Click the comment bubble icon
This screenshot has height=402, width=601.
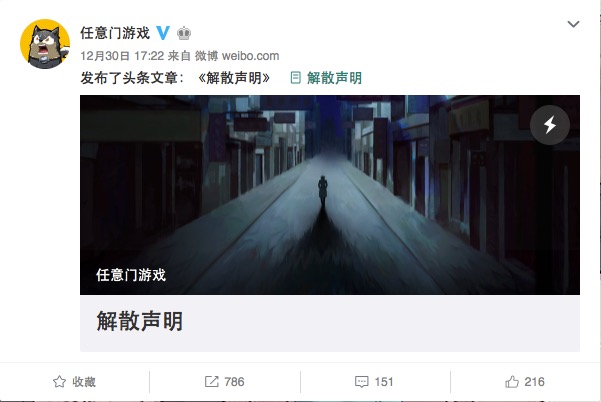(362, 382)
